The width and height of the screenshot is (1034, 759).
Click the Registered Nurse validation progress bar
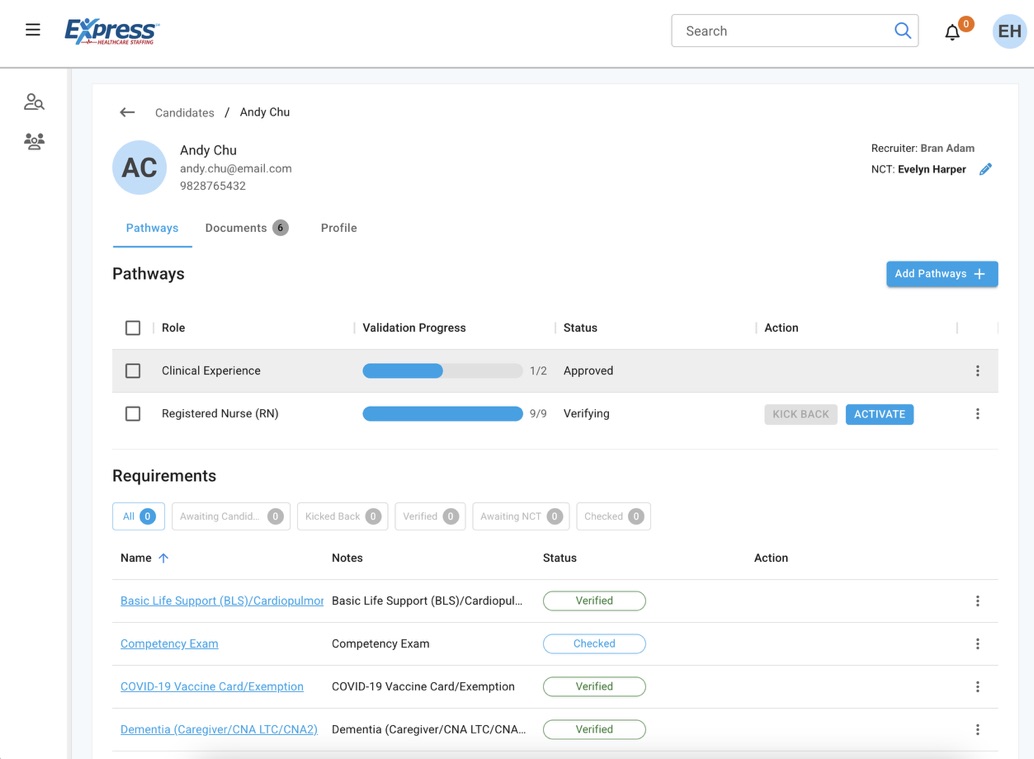click(442, 414)
